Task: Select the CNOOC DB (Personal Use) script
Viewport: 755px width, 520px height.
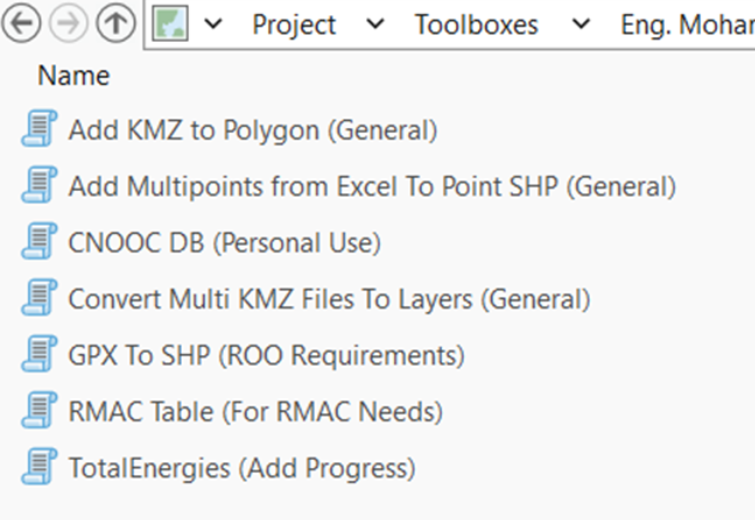Action: tap(225, 242)
